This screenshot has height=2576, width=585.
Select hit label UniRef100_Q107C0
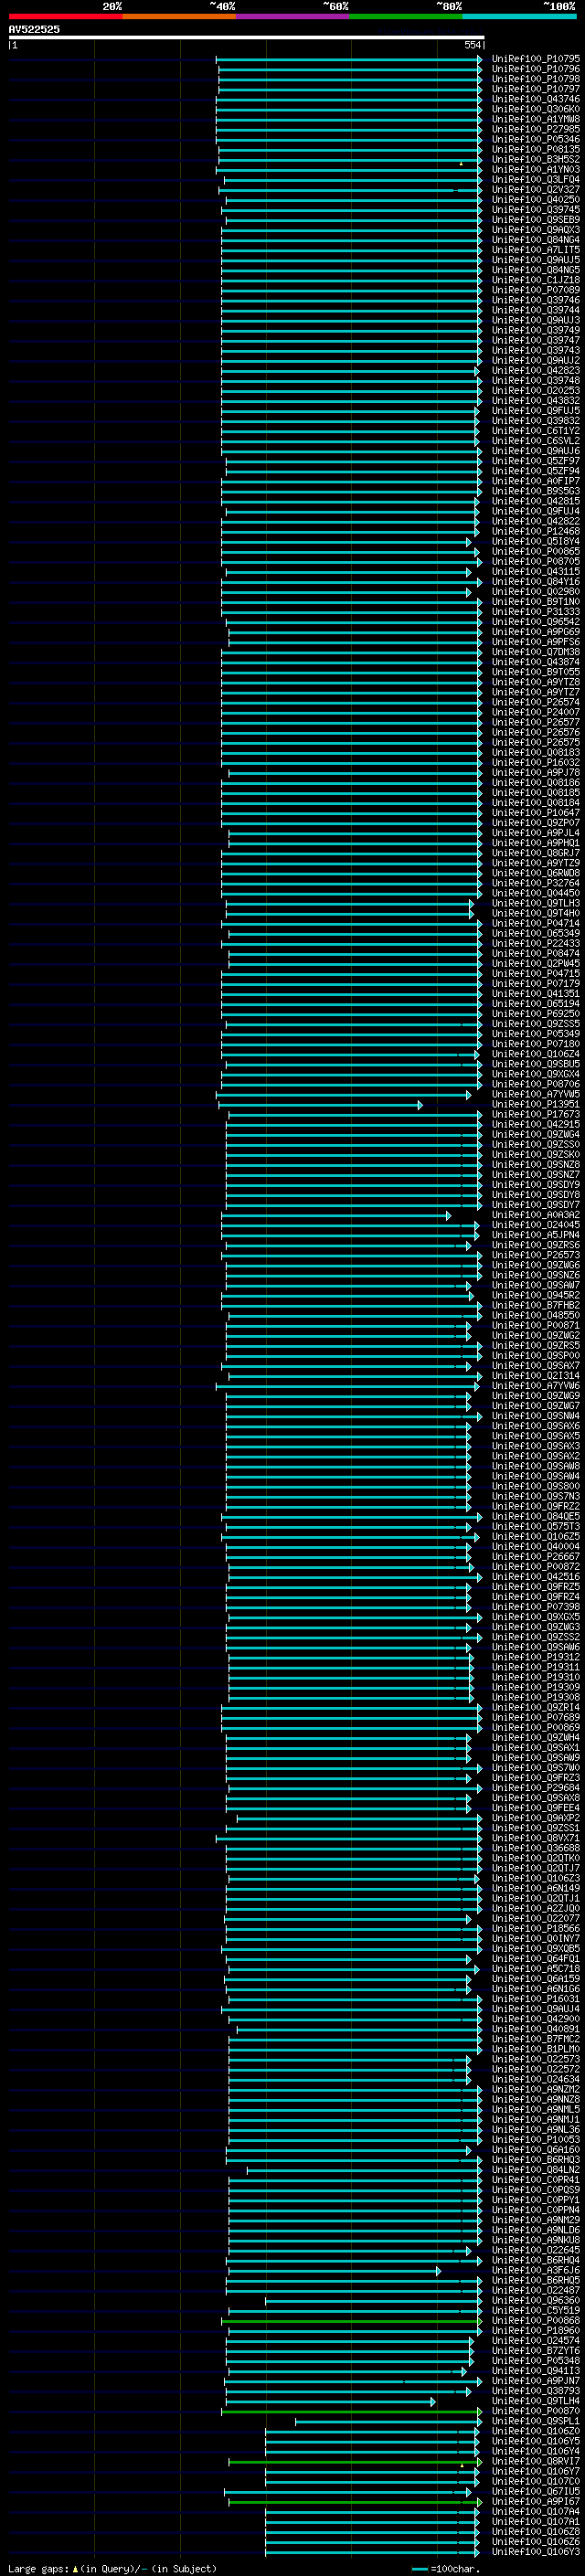535,2481
